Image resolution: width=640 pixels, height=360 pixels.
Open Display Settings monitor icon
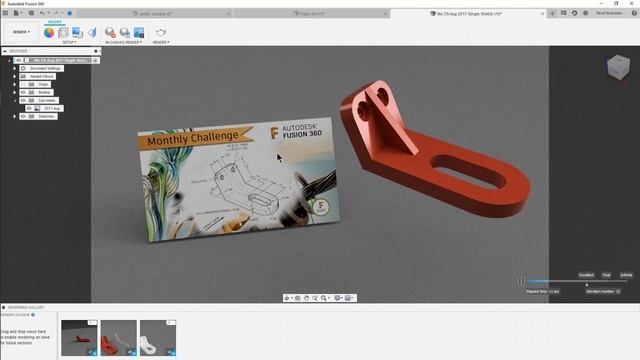click(x=337, y=298)
